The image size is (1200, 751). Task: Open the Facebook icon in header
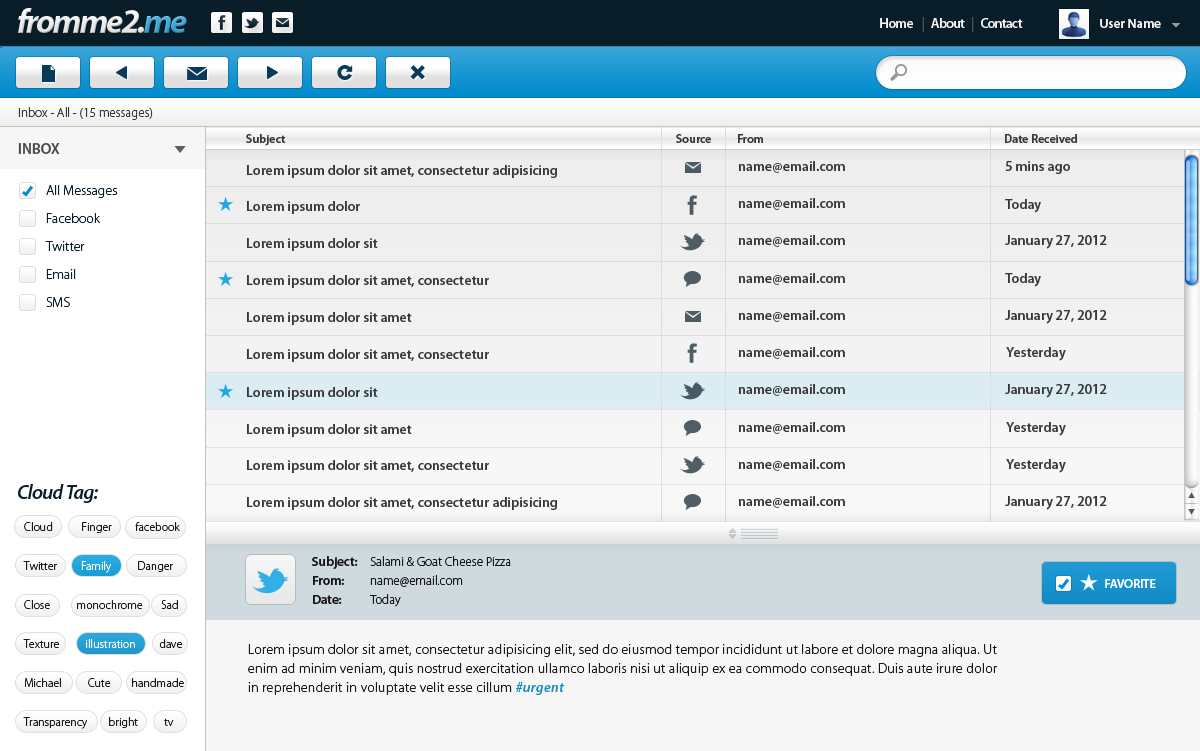[x=222, y=23]
